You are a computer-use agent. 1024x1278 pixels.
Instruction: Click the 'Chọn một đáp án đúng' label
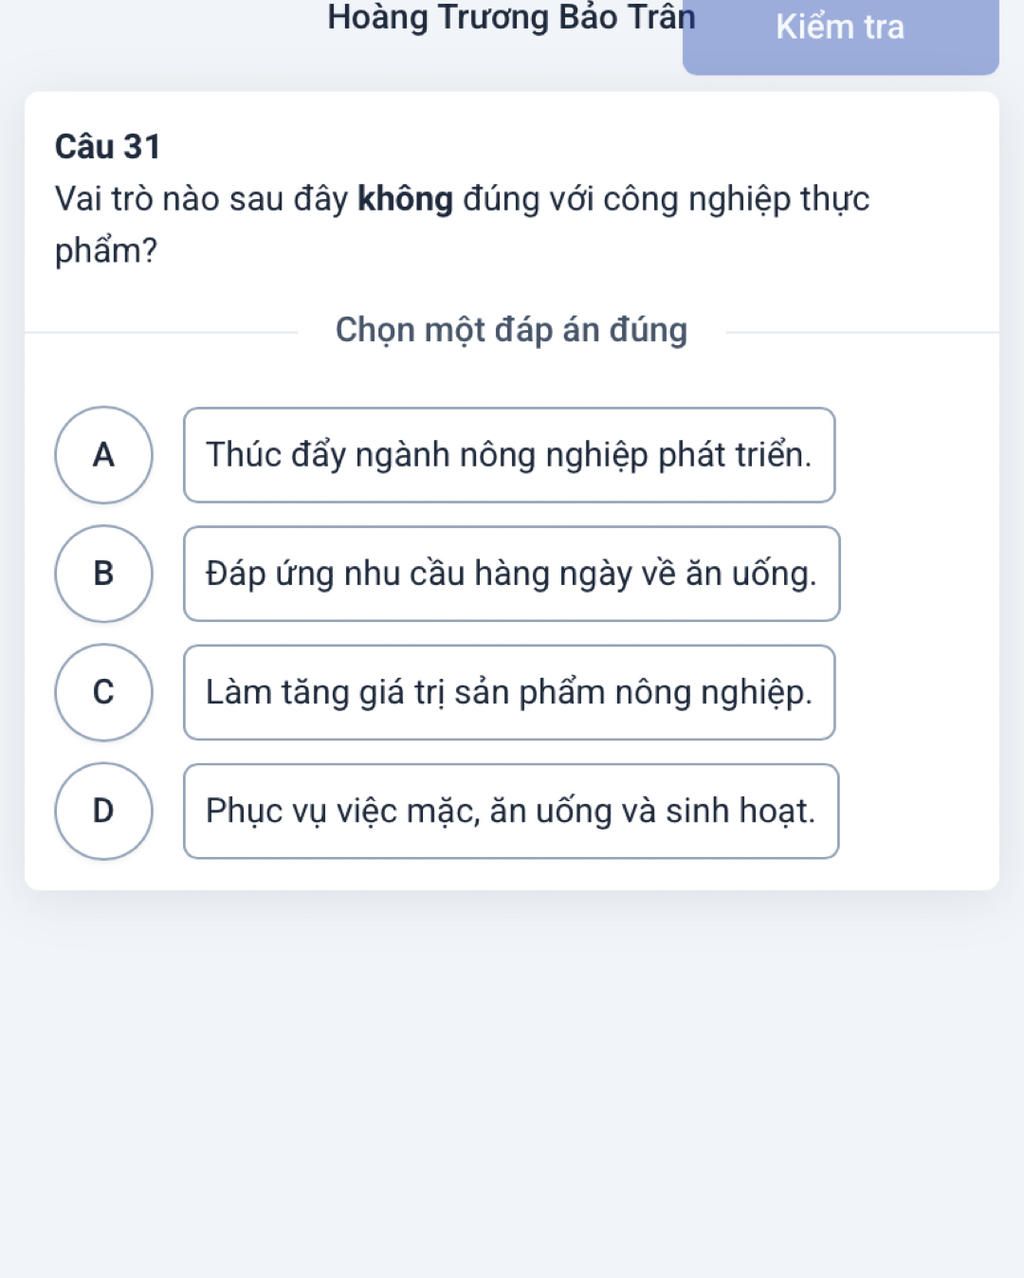point(511,330)
